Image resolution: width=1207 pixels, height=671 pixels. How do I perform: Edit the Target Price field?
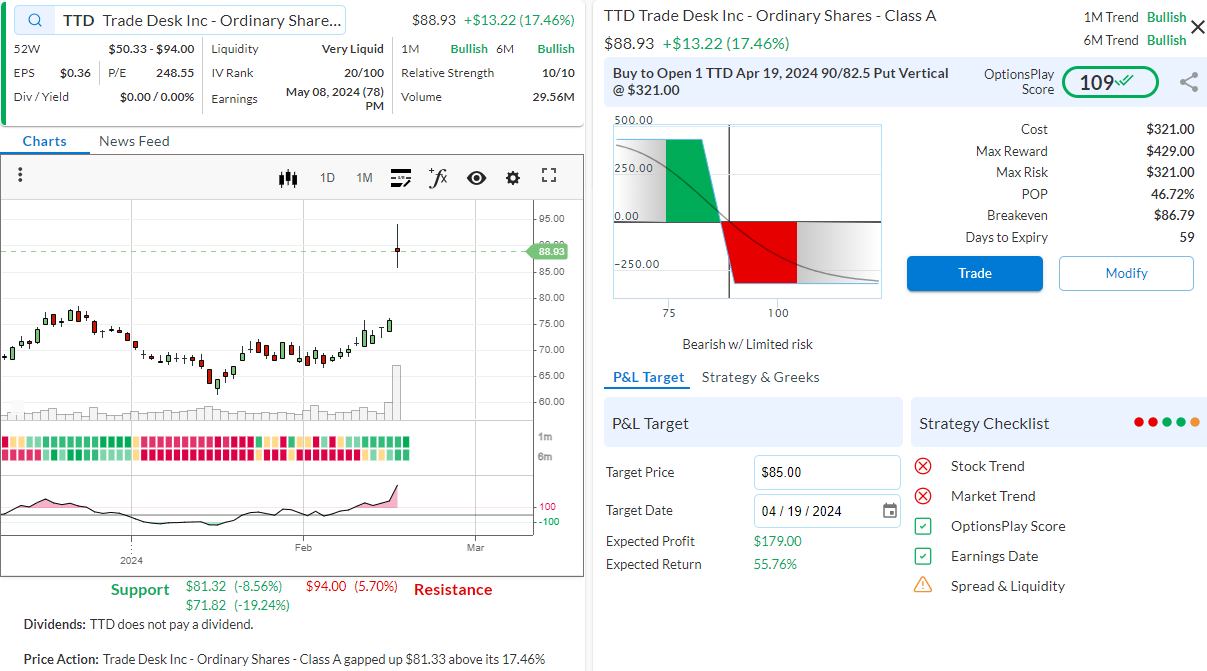(x=827, y=473)
